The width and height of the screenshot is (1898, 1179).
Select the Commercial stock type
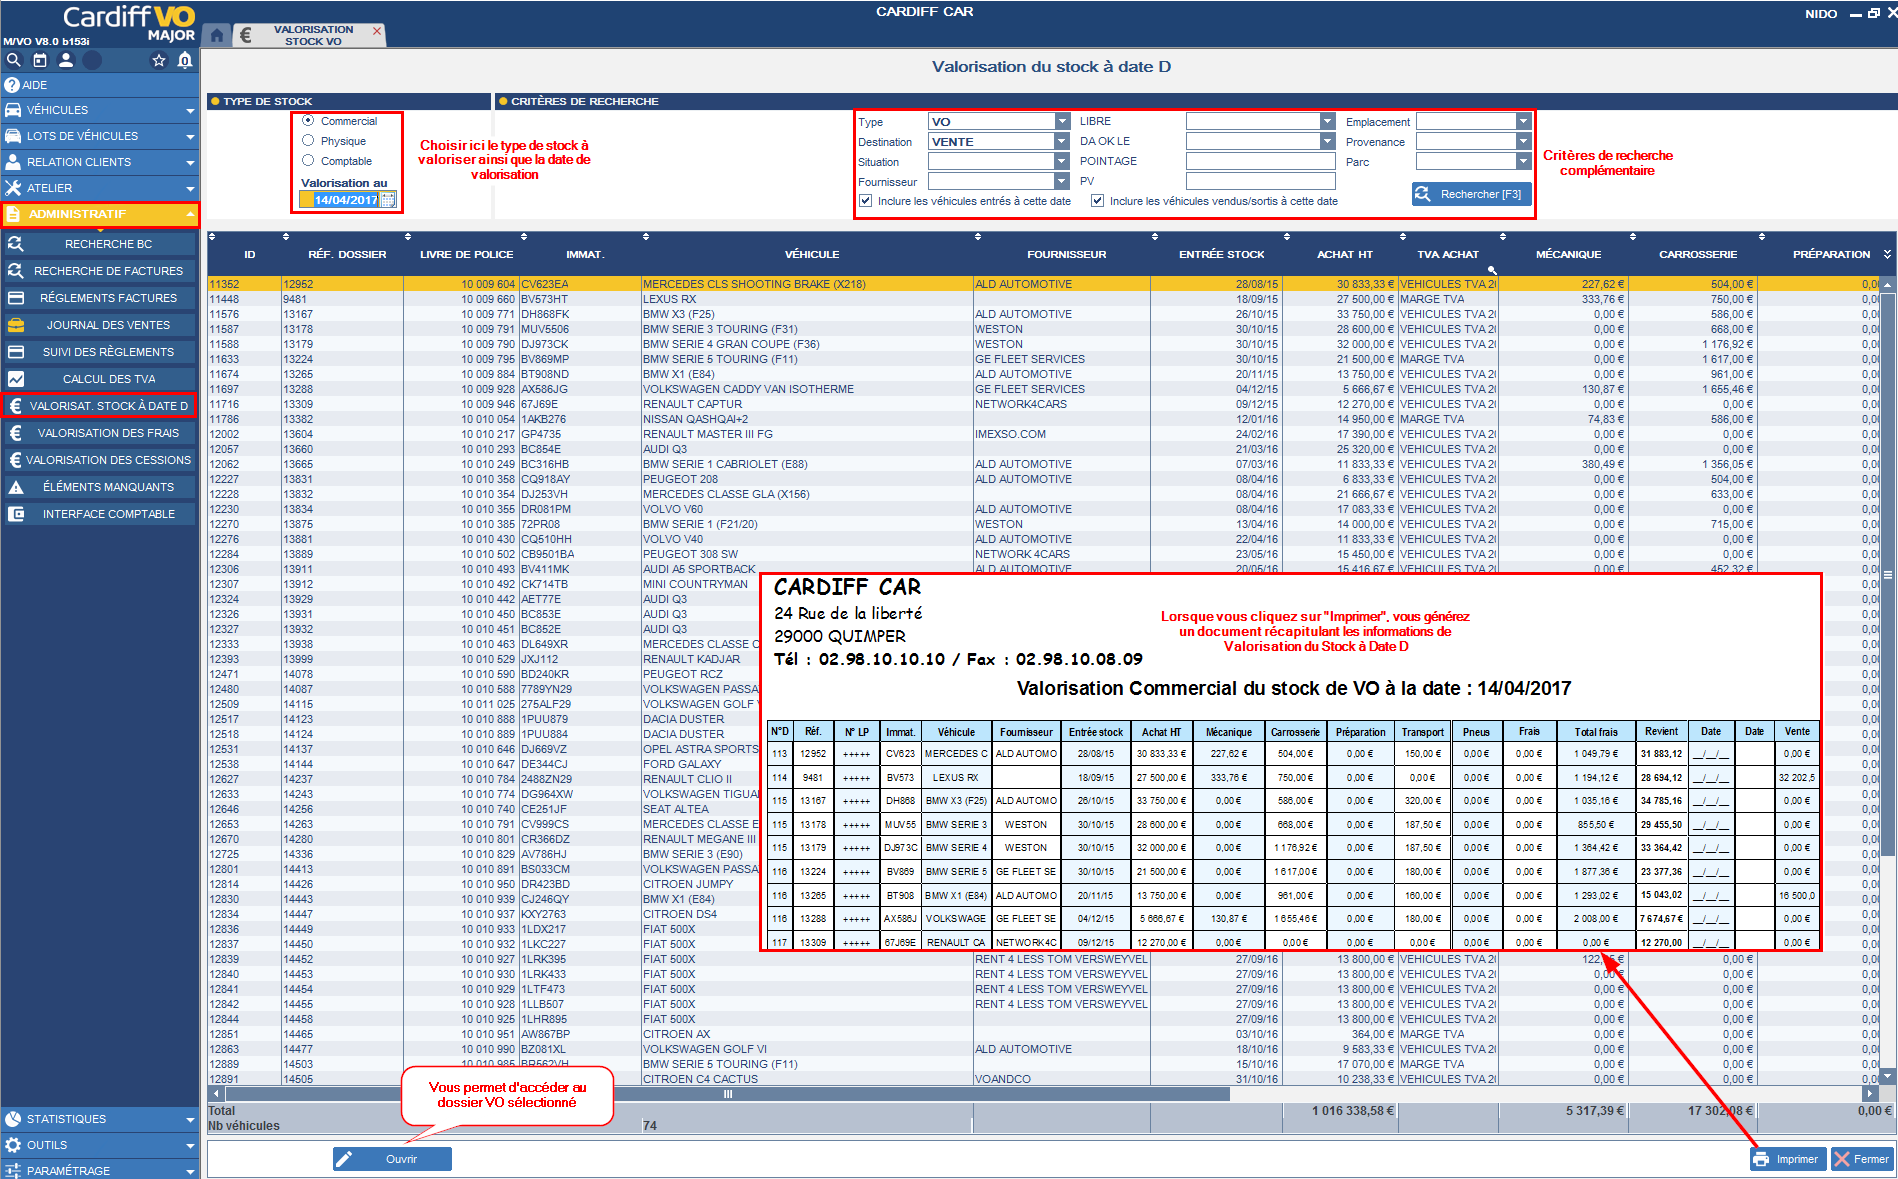[x=308, y=121]
